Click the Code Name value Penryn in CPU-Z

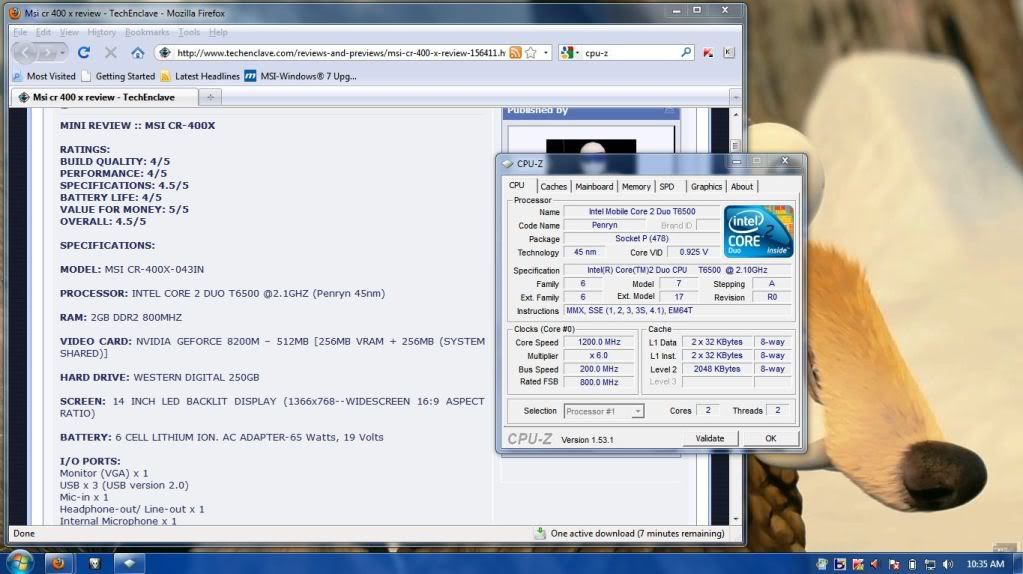(604, 225)
